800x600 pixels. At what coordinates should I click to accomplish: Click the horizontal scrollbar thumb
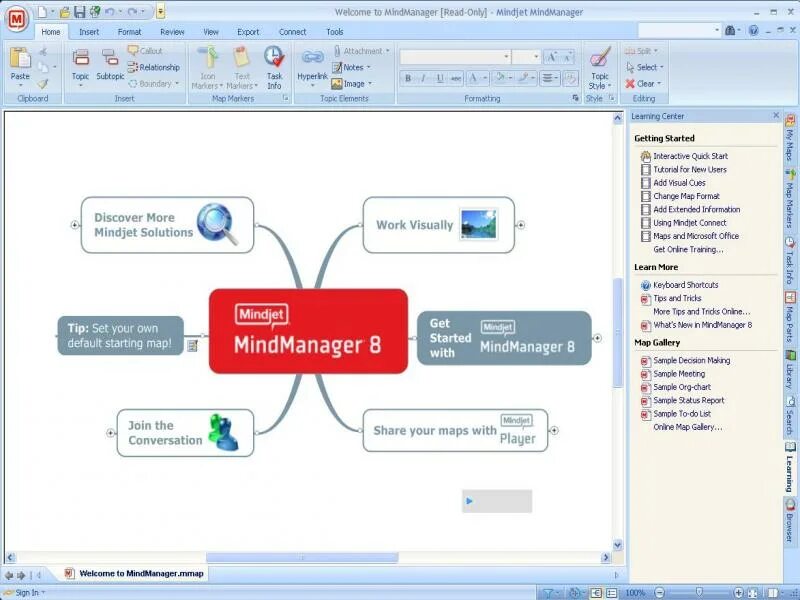(302, 558)
